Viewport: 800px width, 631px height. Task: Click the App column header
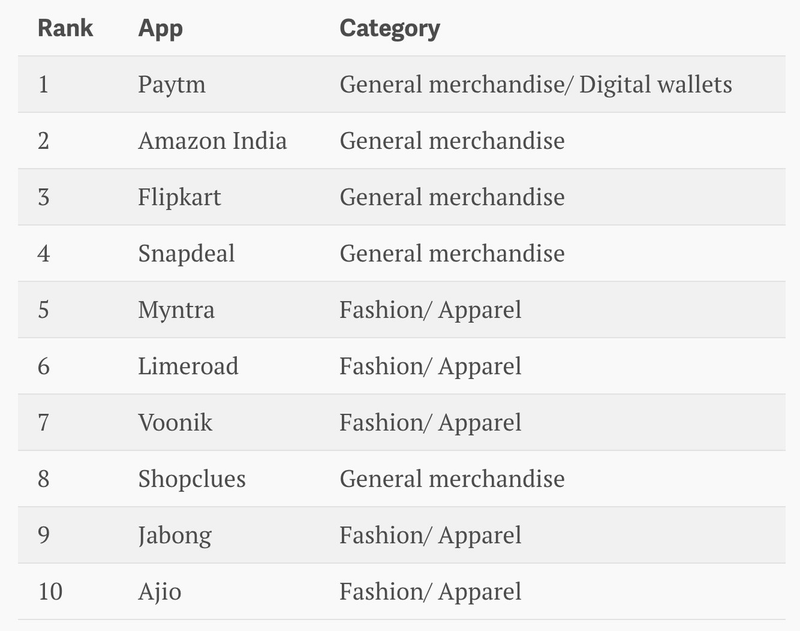[160, 28]
